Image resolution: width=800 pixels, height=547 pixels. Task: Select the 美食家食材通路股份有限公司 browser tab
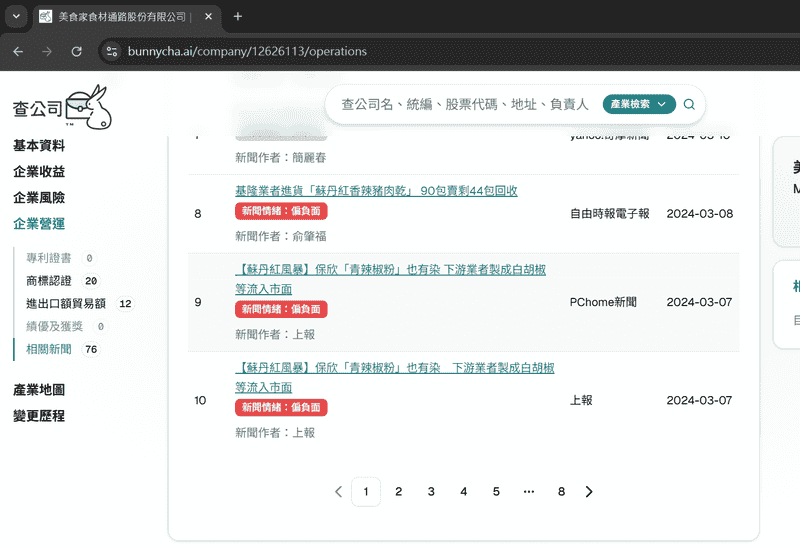click(x=126, y=17)
